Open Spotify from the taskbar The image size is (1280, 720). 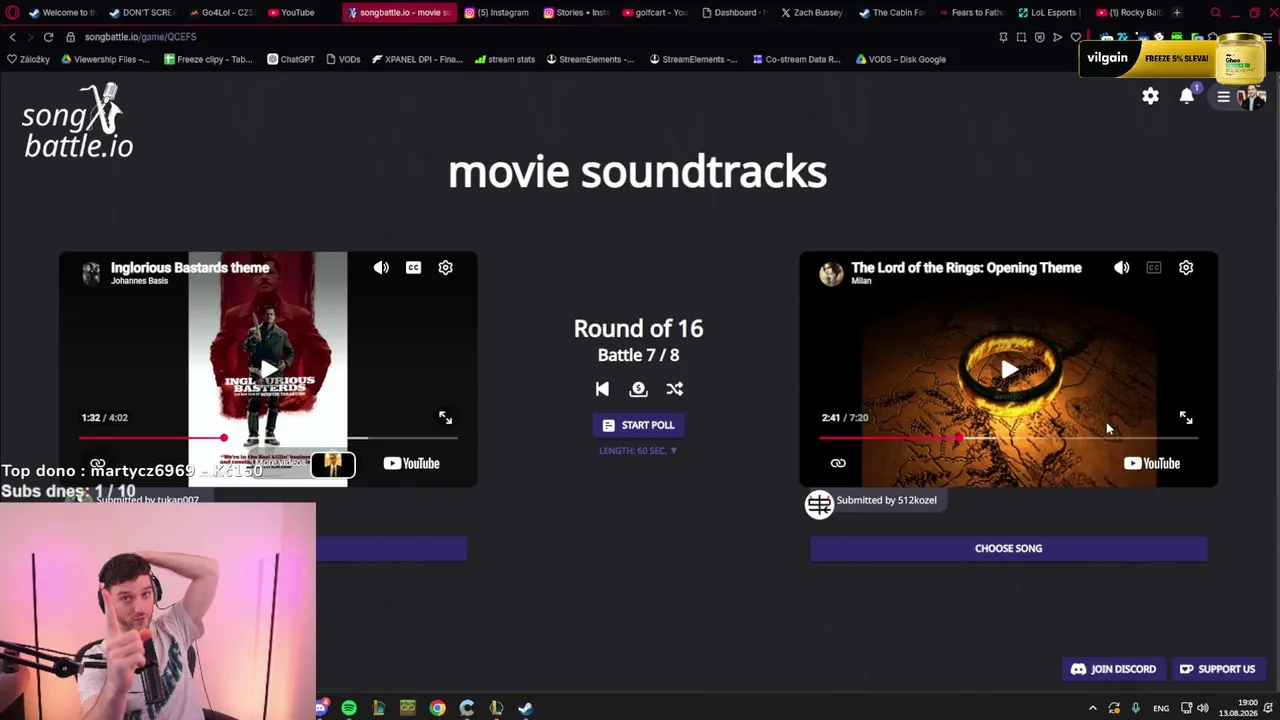tap(349, 708)
